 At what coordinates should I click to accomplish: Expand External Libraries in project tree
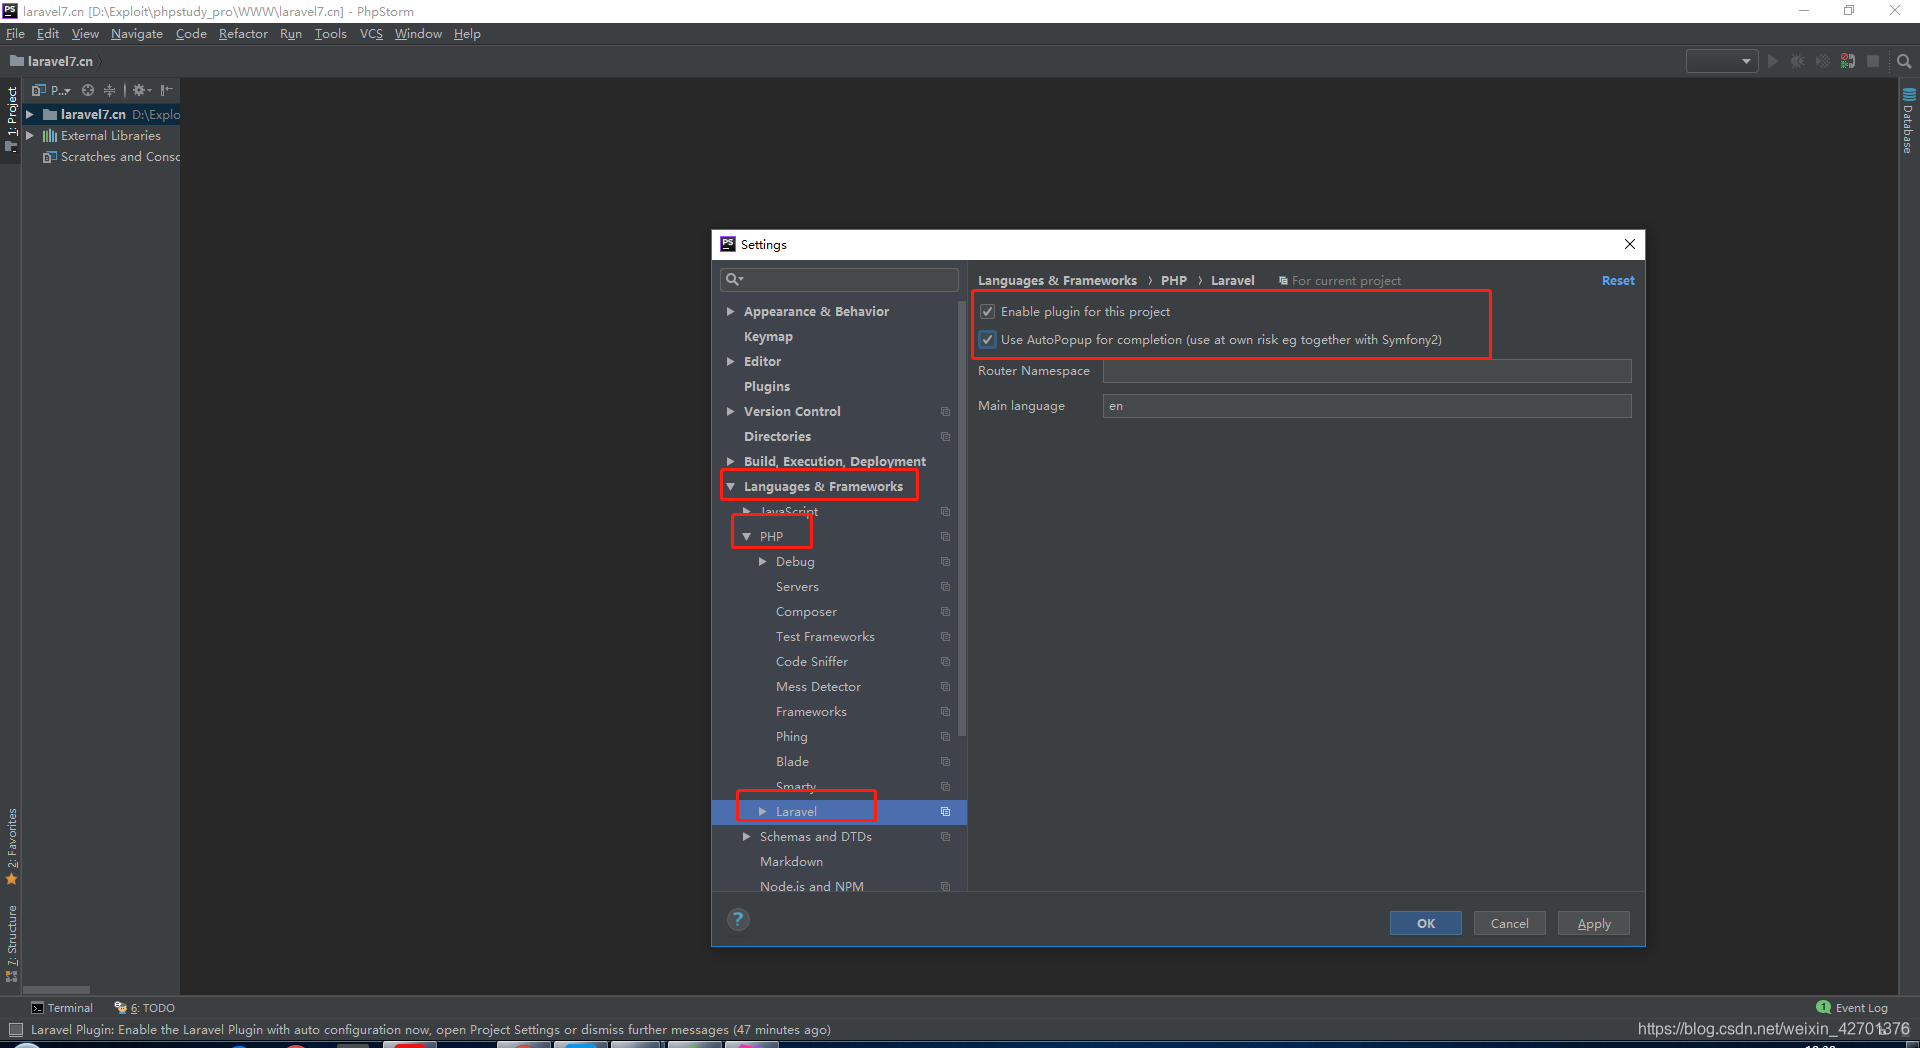(30, 136)
